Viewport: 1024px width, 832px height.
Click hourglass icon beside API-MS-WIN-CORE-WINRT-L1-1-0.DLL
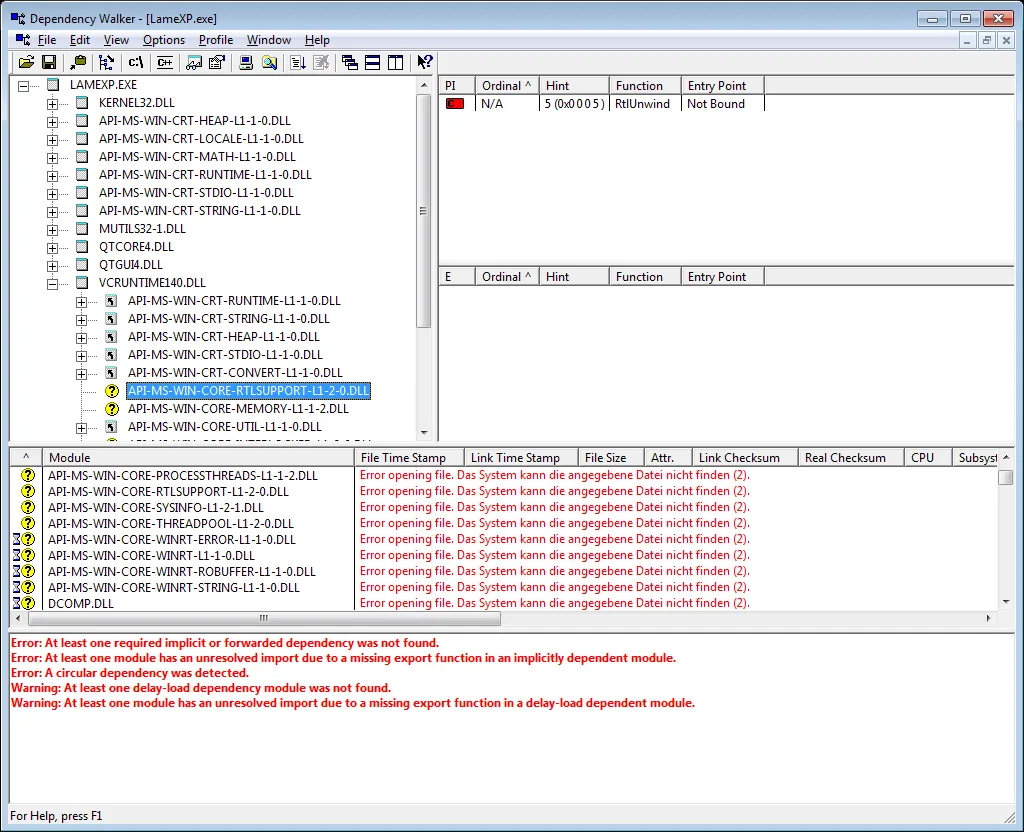tap(17, 556)
